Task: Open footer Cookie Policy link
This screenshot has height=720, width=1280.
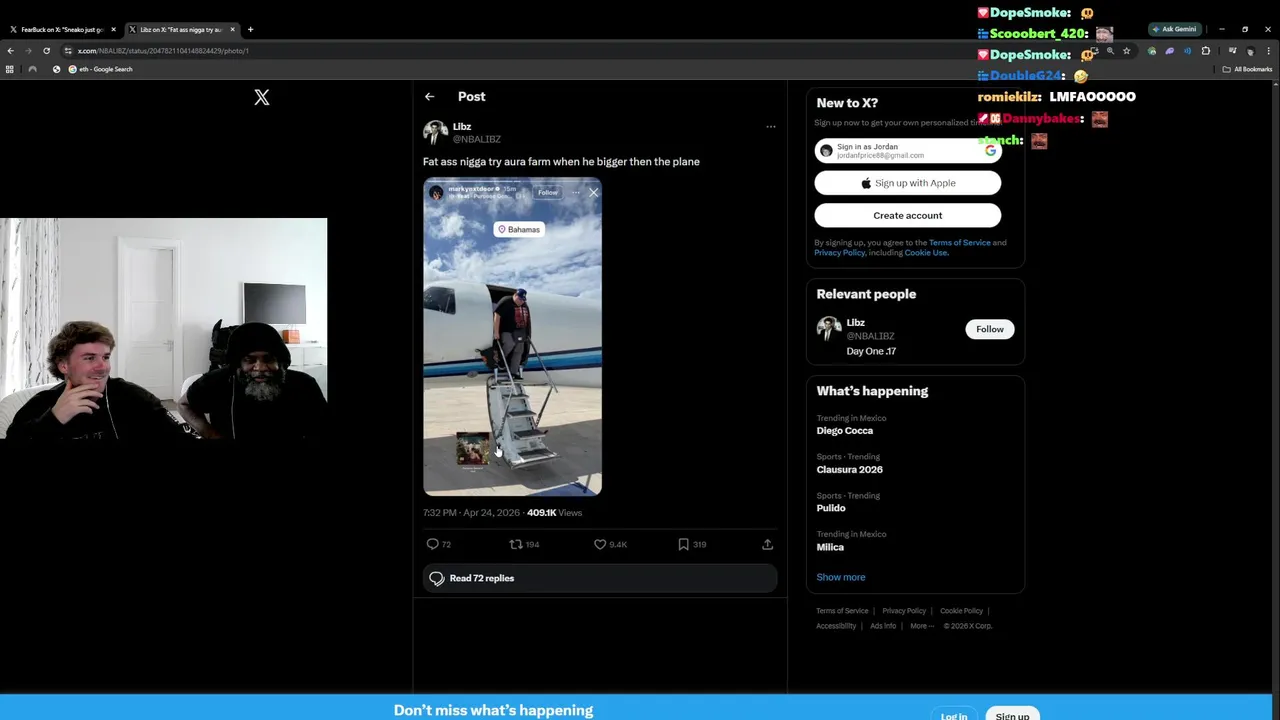Action: (961, 611)
